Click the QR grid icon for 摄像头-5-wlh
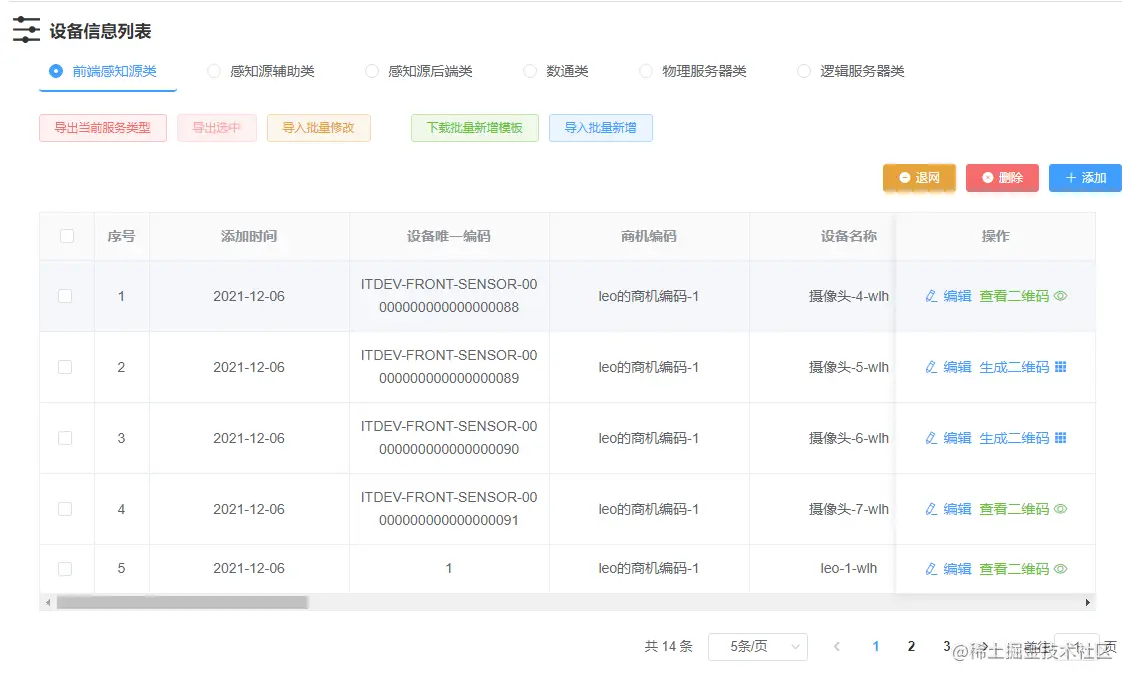The image size is (1133, 682). [1060, 367]
